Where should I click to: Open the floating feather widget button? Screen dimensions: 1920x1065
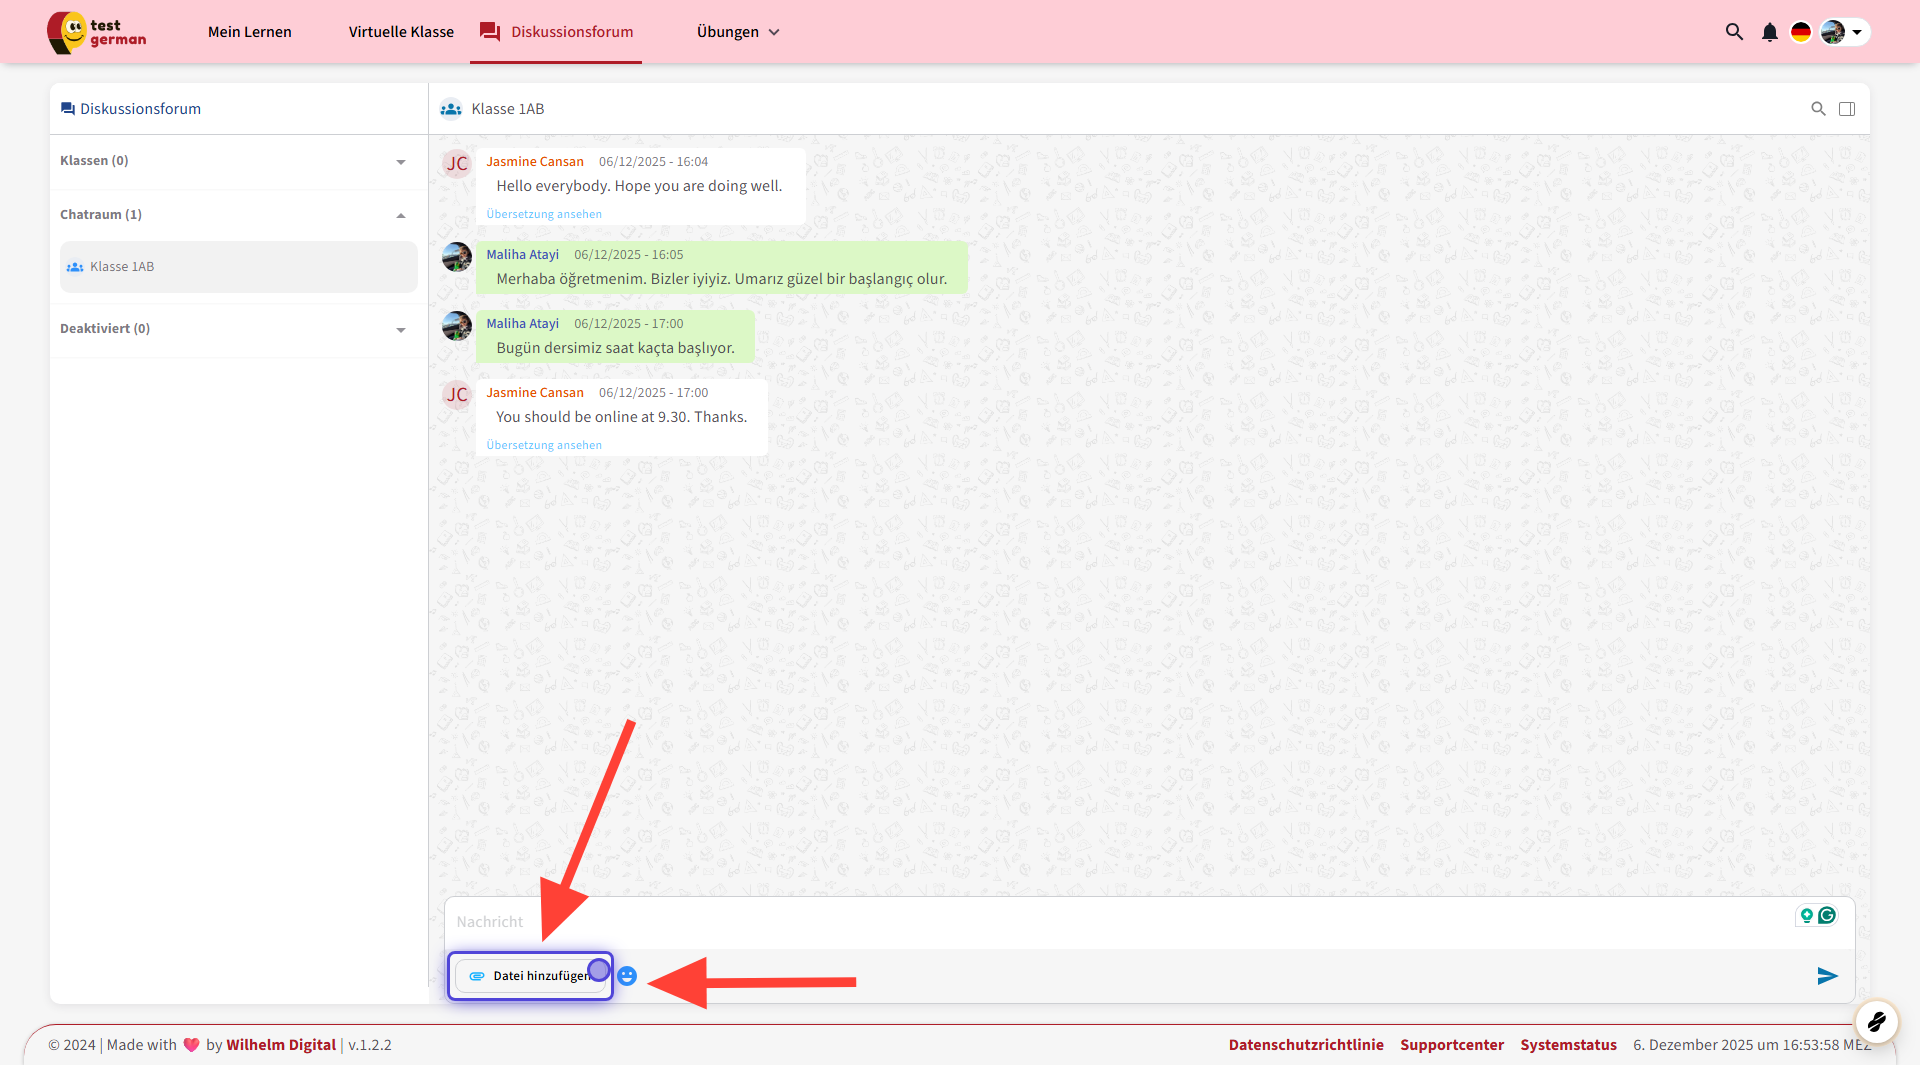point(1876,1022)
